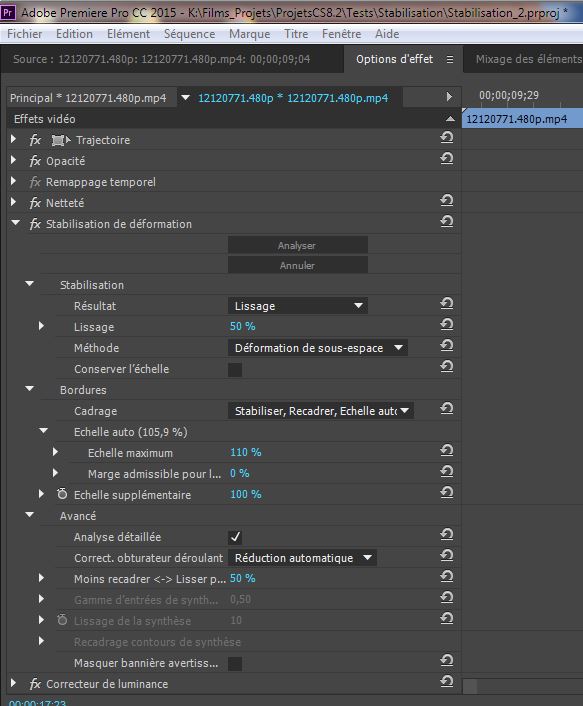The width and height of the screenshot is (583, 706).
Task: Expand the Opacité effect
Action: coord(14,160)
